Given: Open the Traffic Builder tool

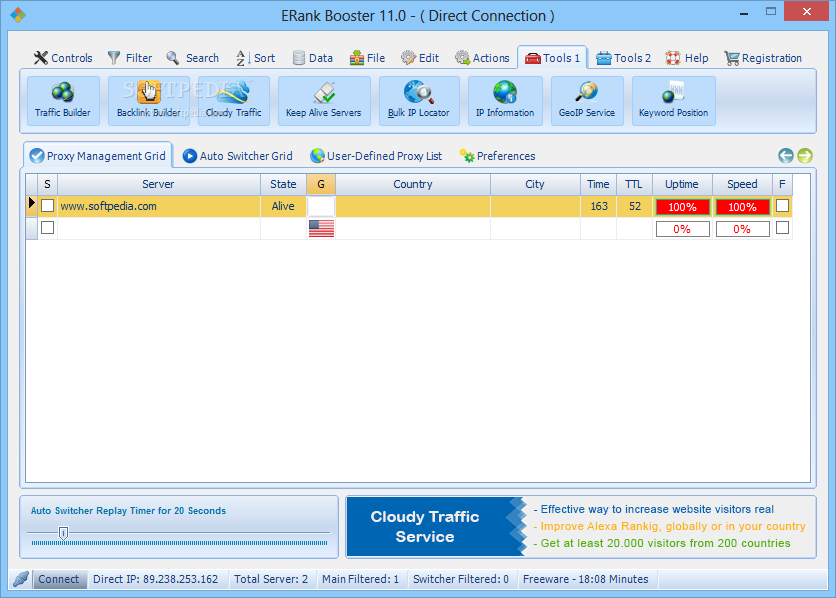Looking at the screenshot, I should 63,101.
